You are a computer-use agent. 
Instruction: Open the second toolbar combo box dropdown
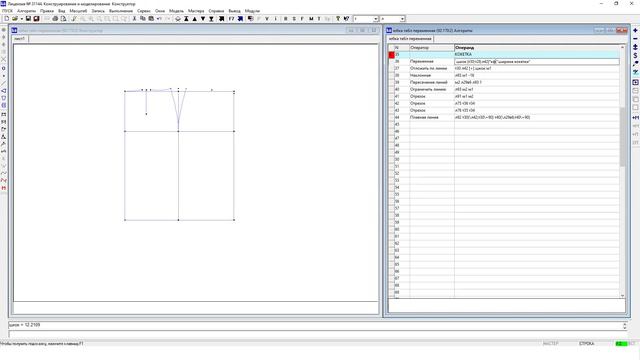pos(402,19)
